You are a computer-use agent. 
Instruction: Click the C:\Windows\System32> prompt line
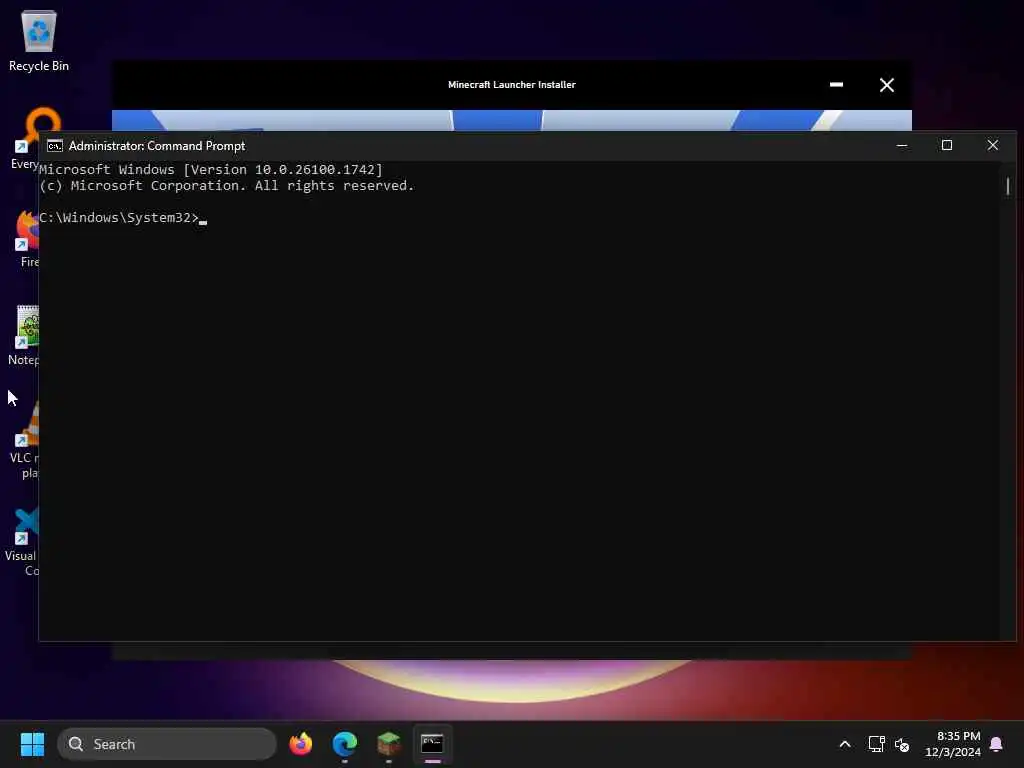123,217
